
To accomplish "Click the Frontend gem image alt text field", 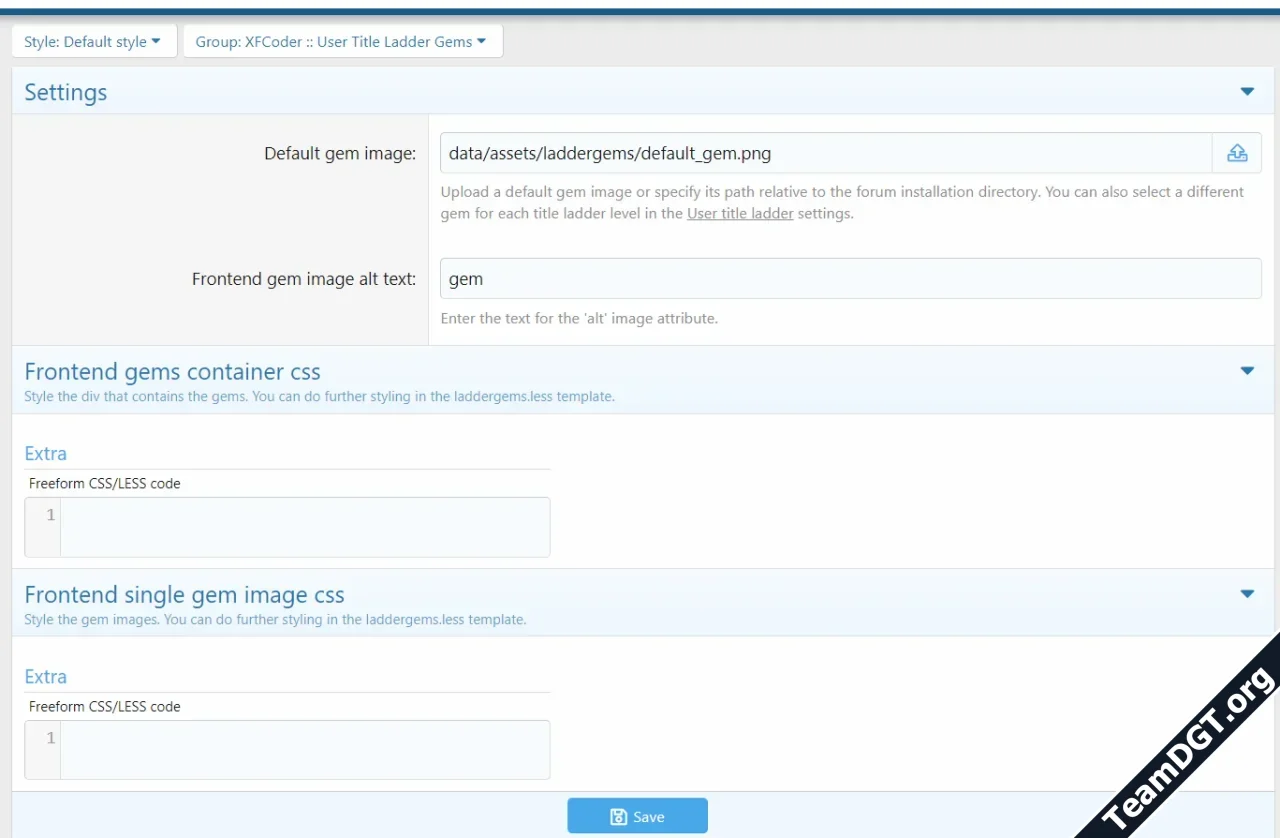I will pos(851,279).
